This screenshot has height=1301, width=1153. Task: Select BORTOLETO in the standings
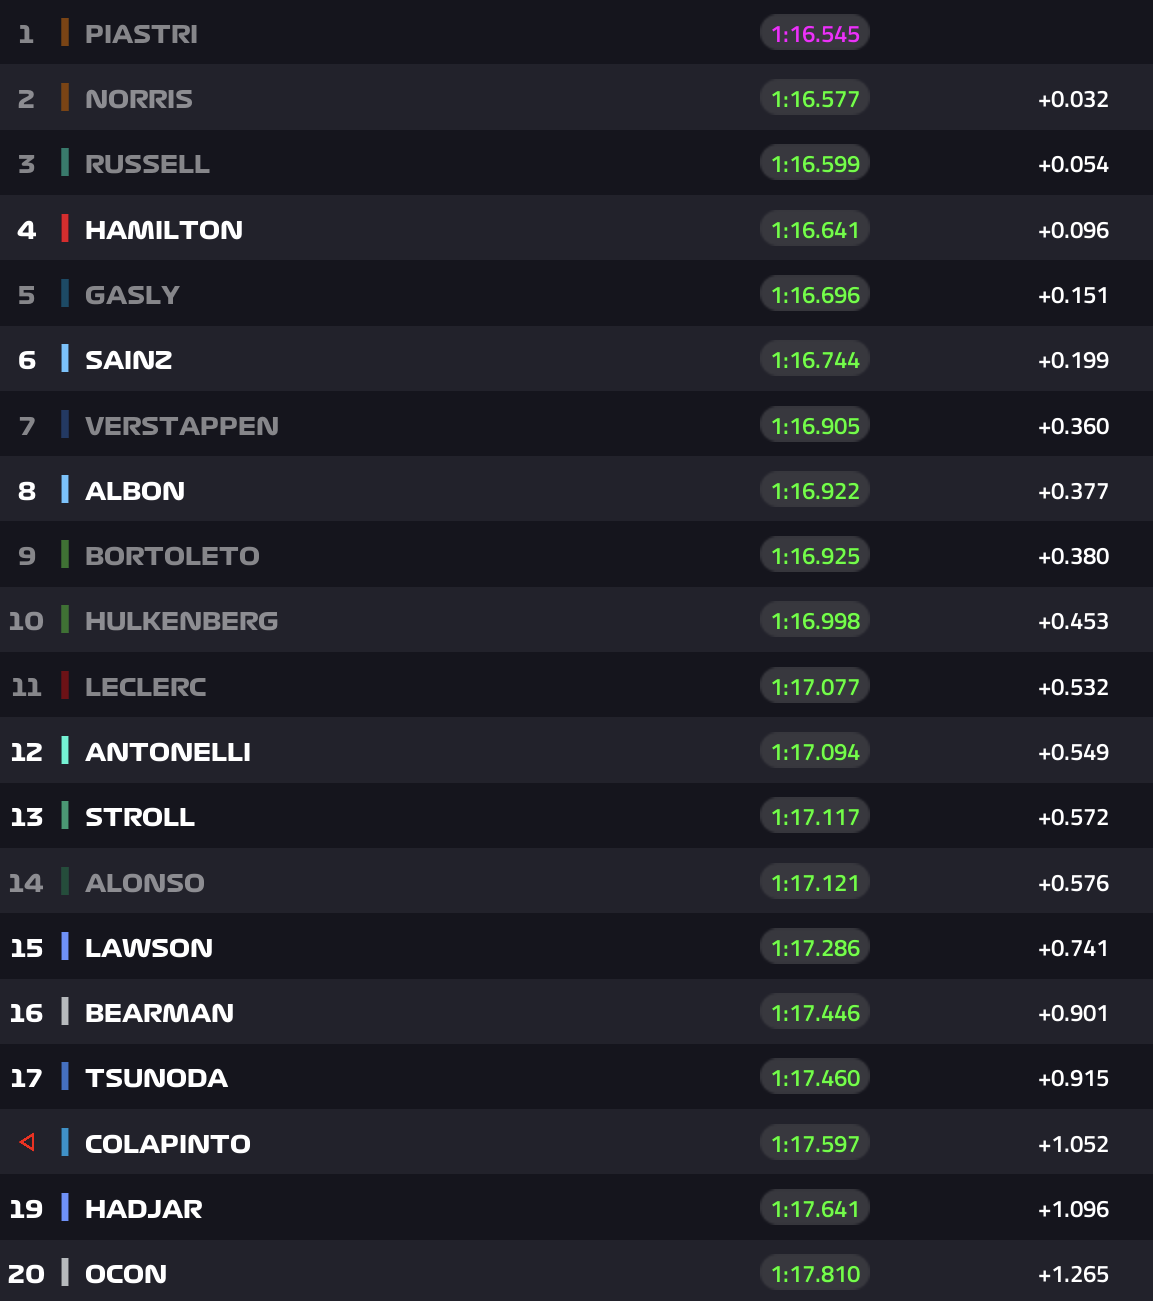click(172, 556)
